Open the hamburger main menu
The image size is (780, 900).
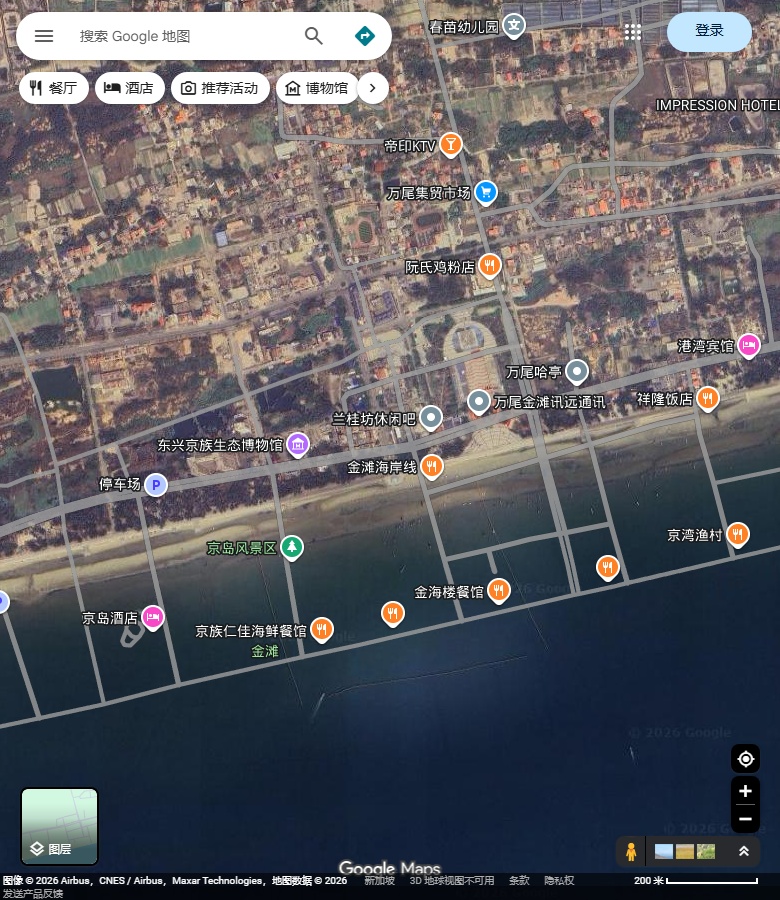pos(44,36)
